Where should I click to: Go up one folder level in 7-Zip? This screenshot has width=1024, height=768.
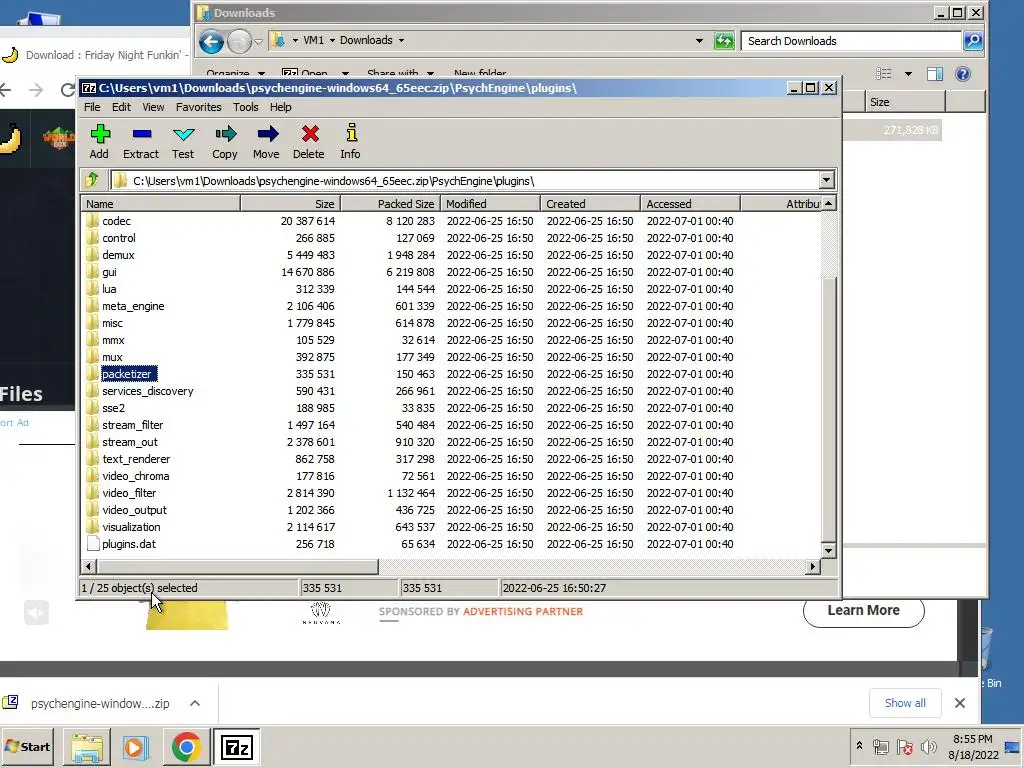tap(92, 180)
